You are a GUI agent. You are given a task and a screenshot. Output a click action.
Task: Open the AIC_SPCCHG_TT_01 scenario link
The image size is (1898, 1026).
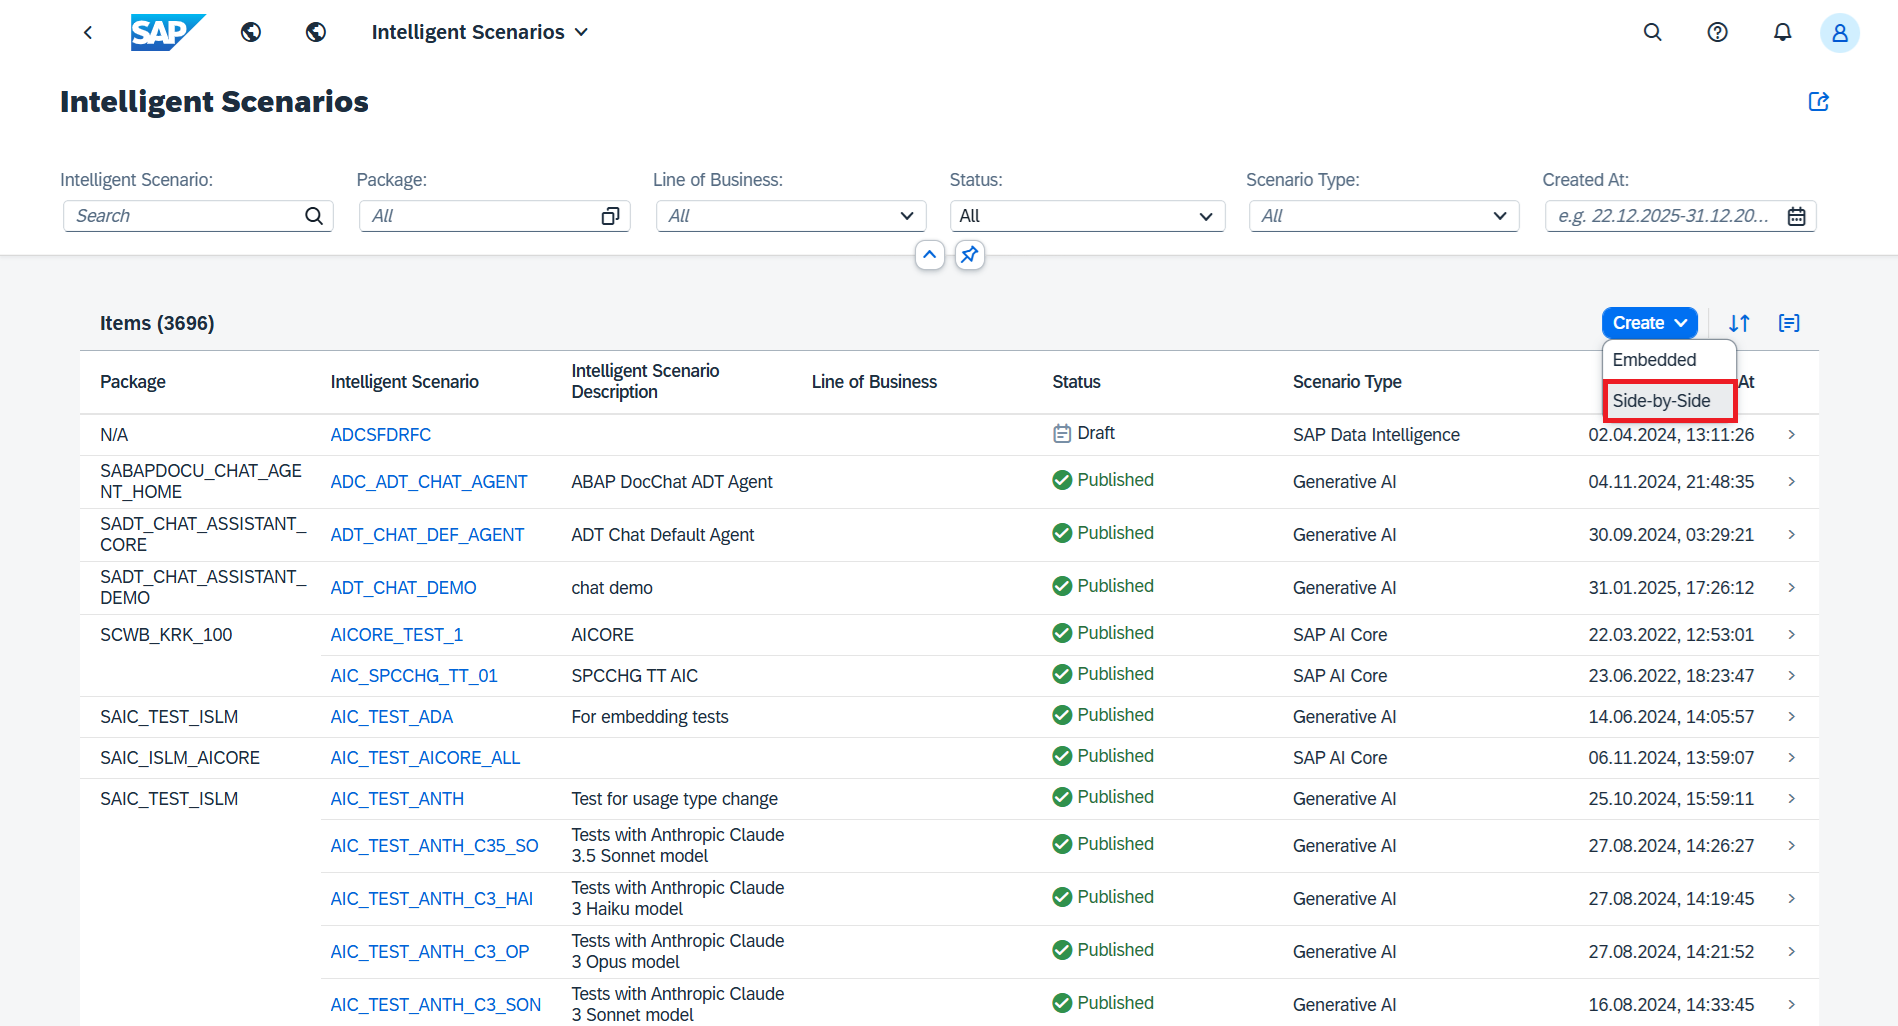pos(414,676)
